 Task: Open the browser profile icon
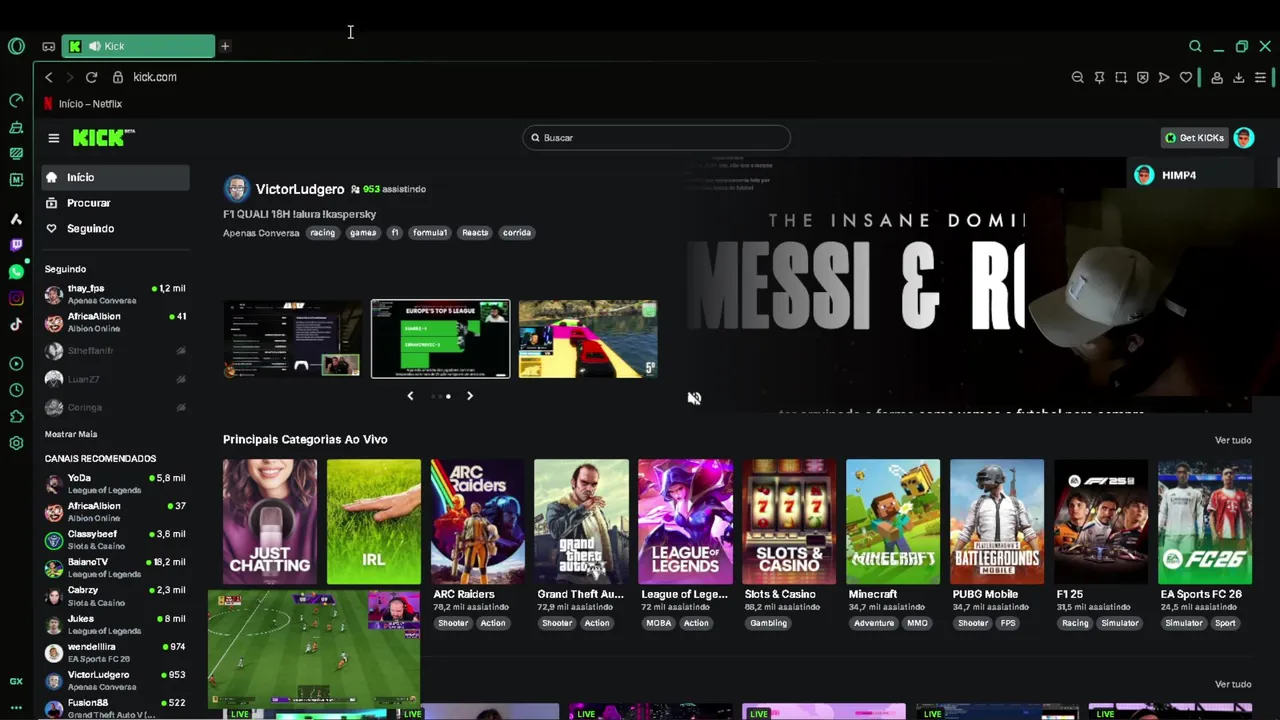tap(1217, 77)
